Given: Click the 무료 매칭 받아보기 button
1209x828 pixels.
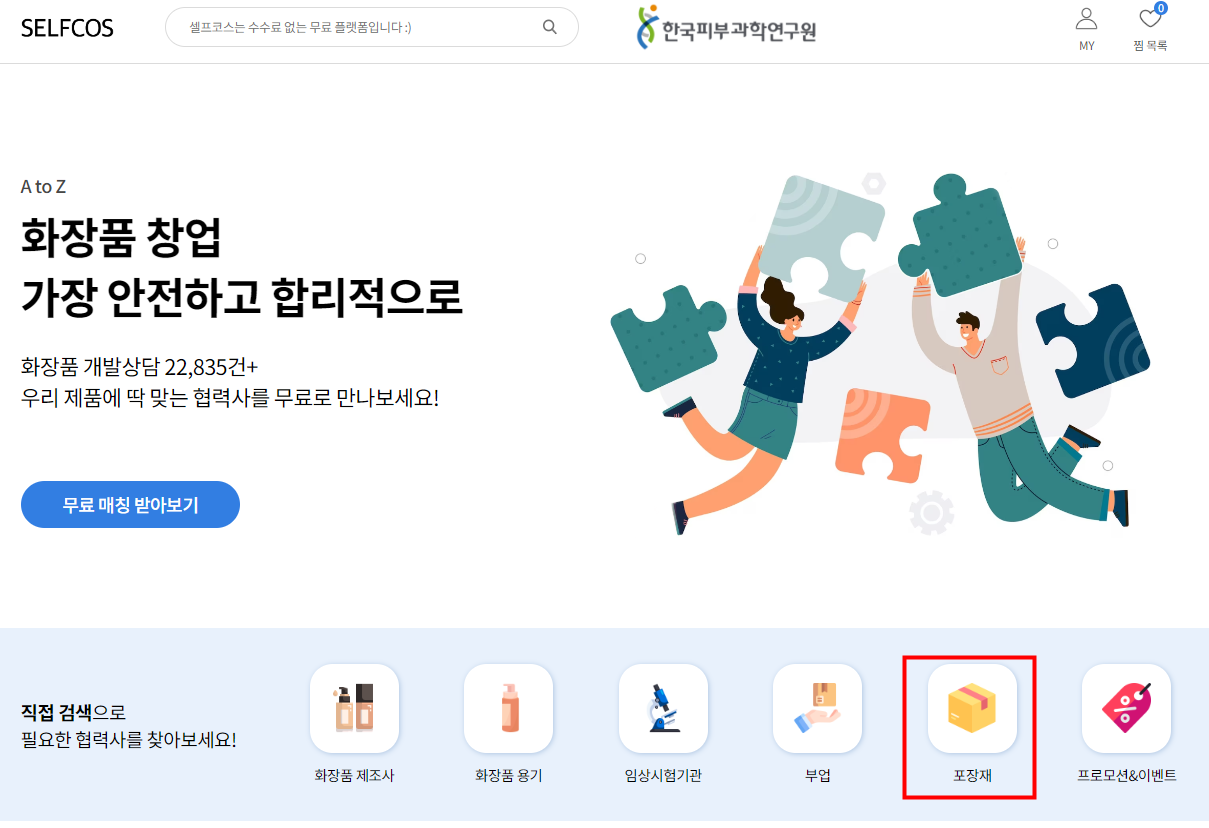Looking at the screenshot, I should 130,504.
